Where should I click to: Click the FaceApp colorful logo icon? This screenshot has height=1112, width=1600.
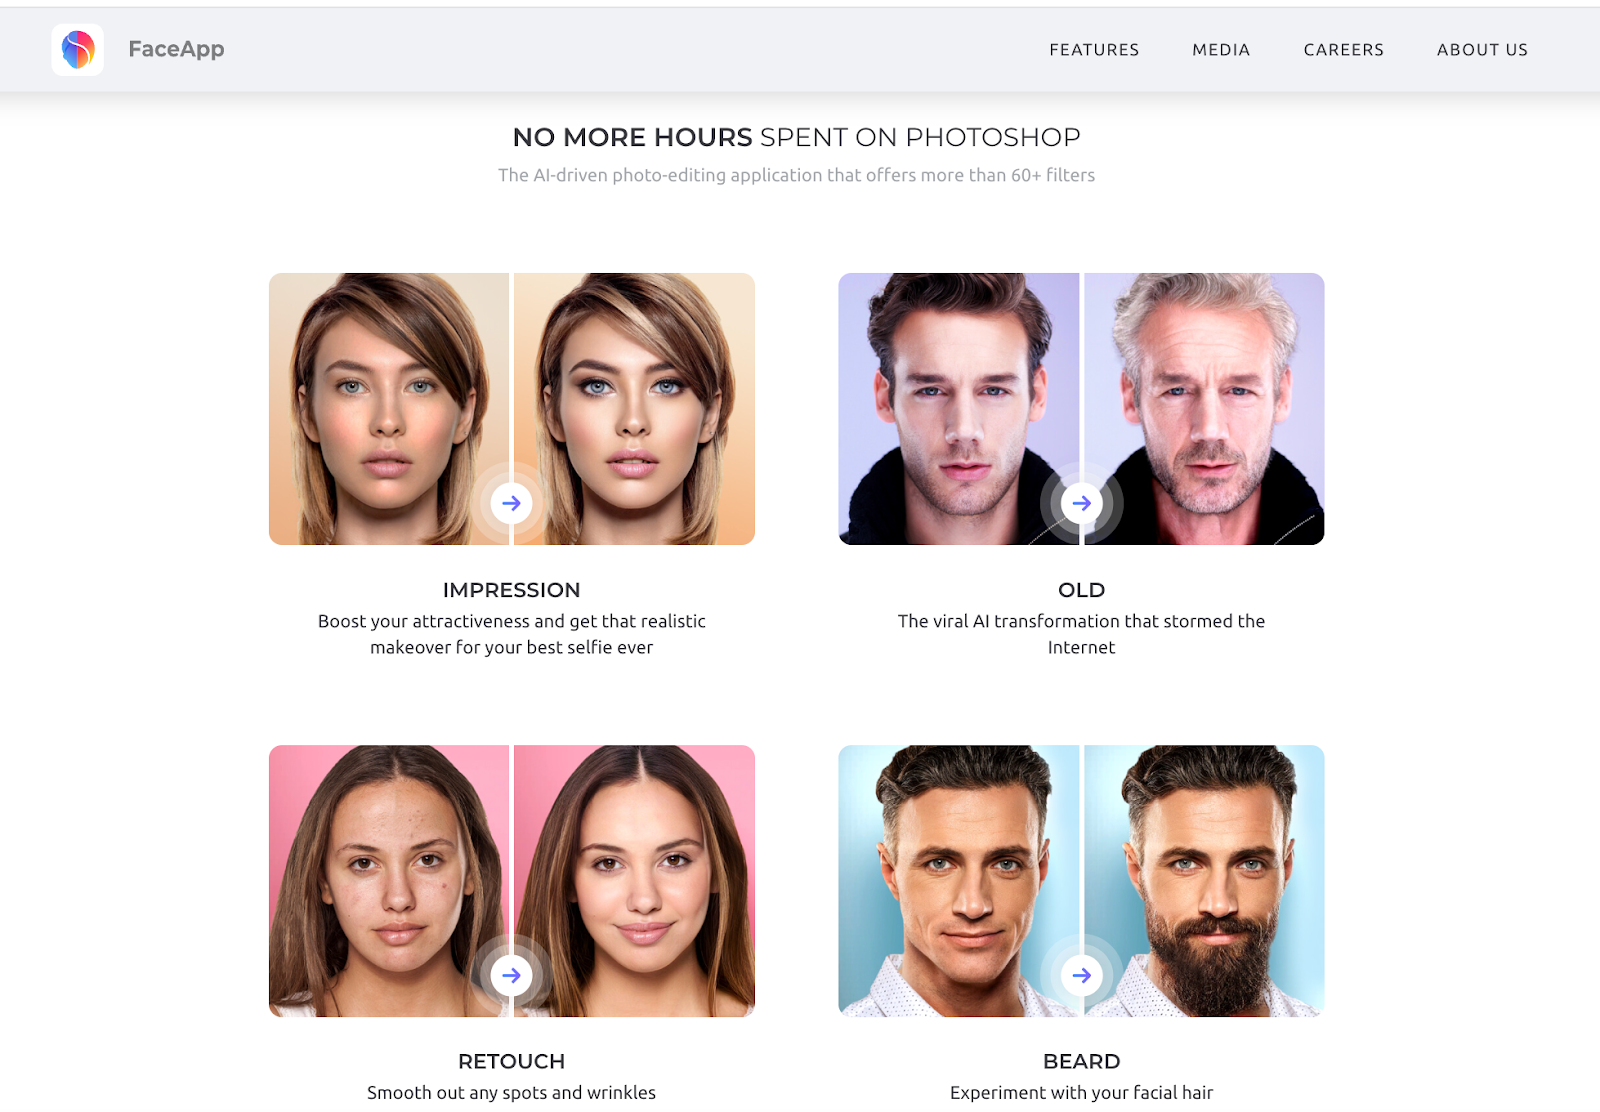[78, 49]
